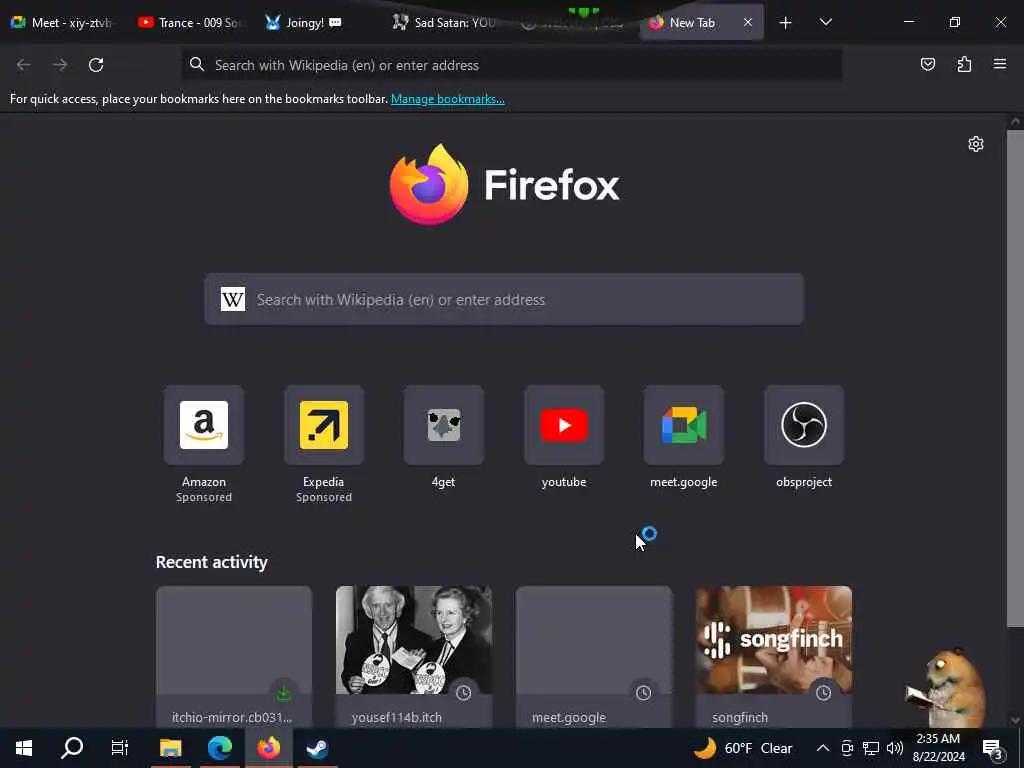Open new tab personalize gear icon

(976, 144)
